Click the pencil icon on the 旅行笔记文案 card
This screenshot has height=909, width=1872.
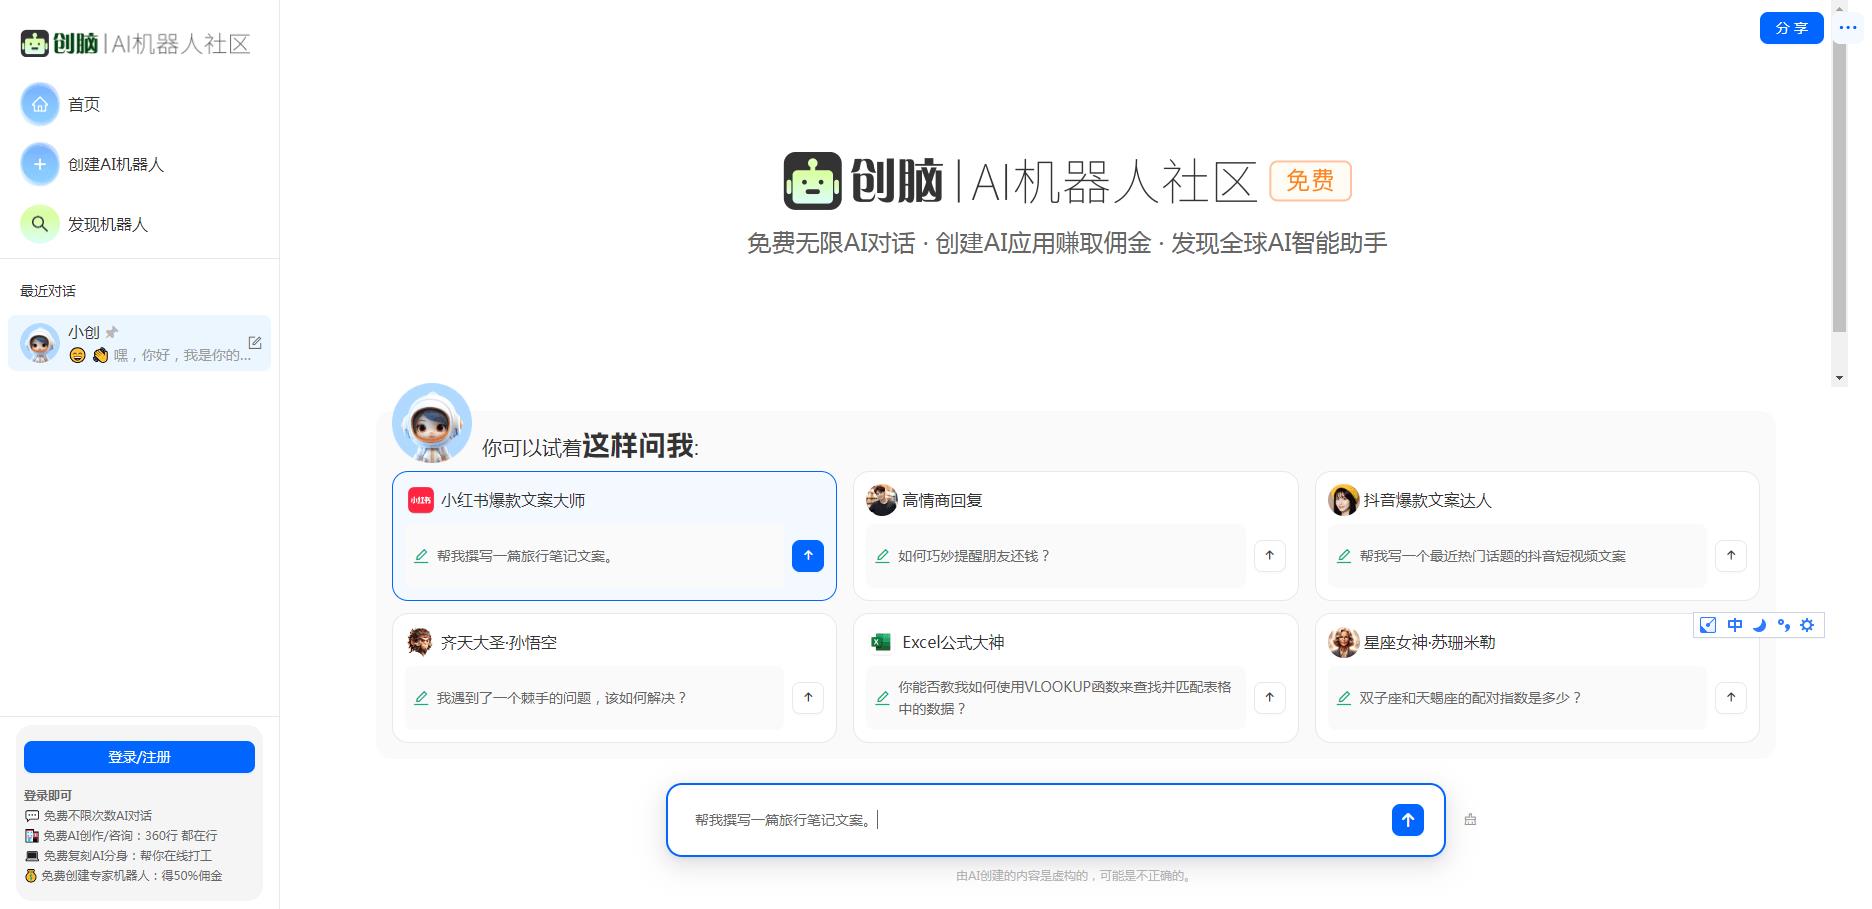pos(420,557)
